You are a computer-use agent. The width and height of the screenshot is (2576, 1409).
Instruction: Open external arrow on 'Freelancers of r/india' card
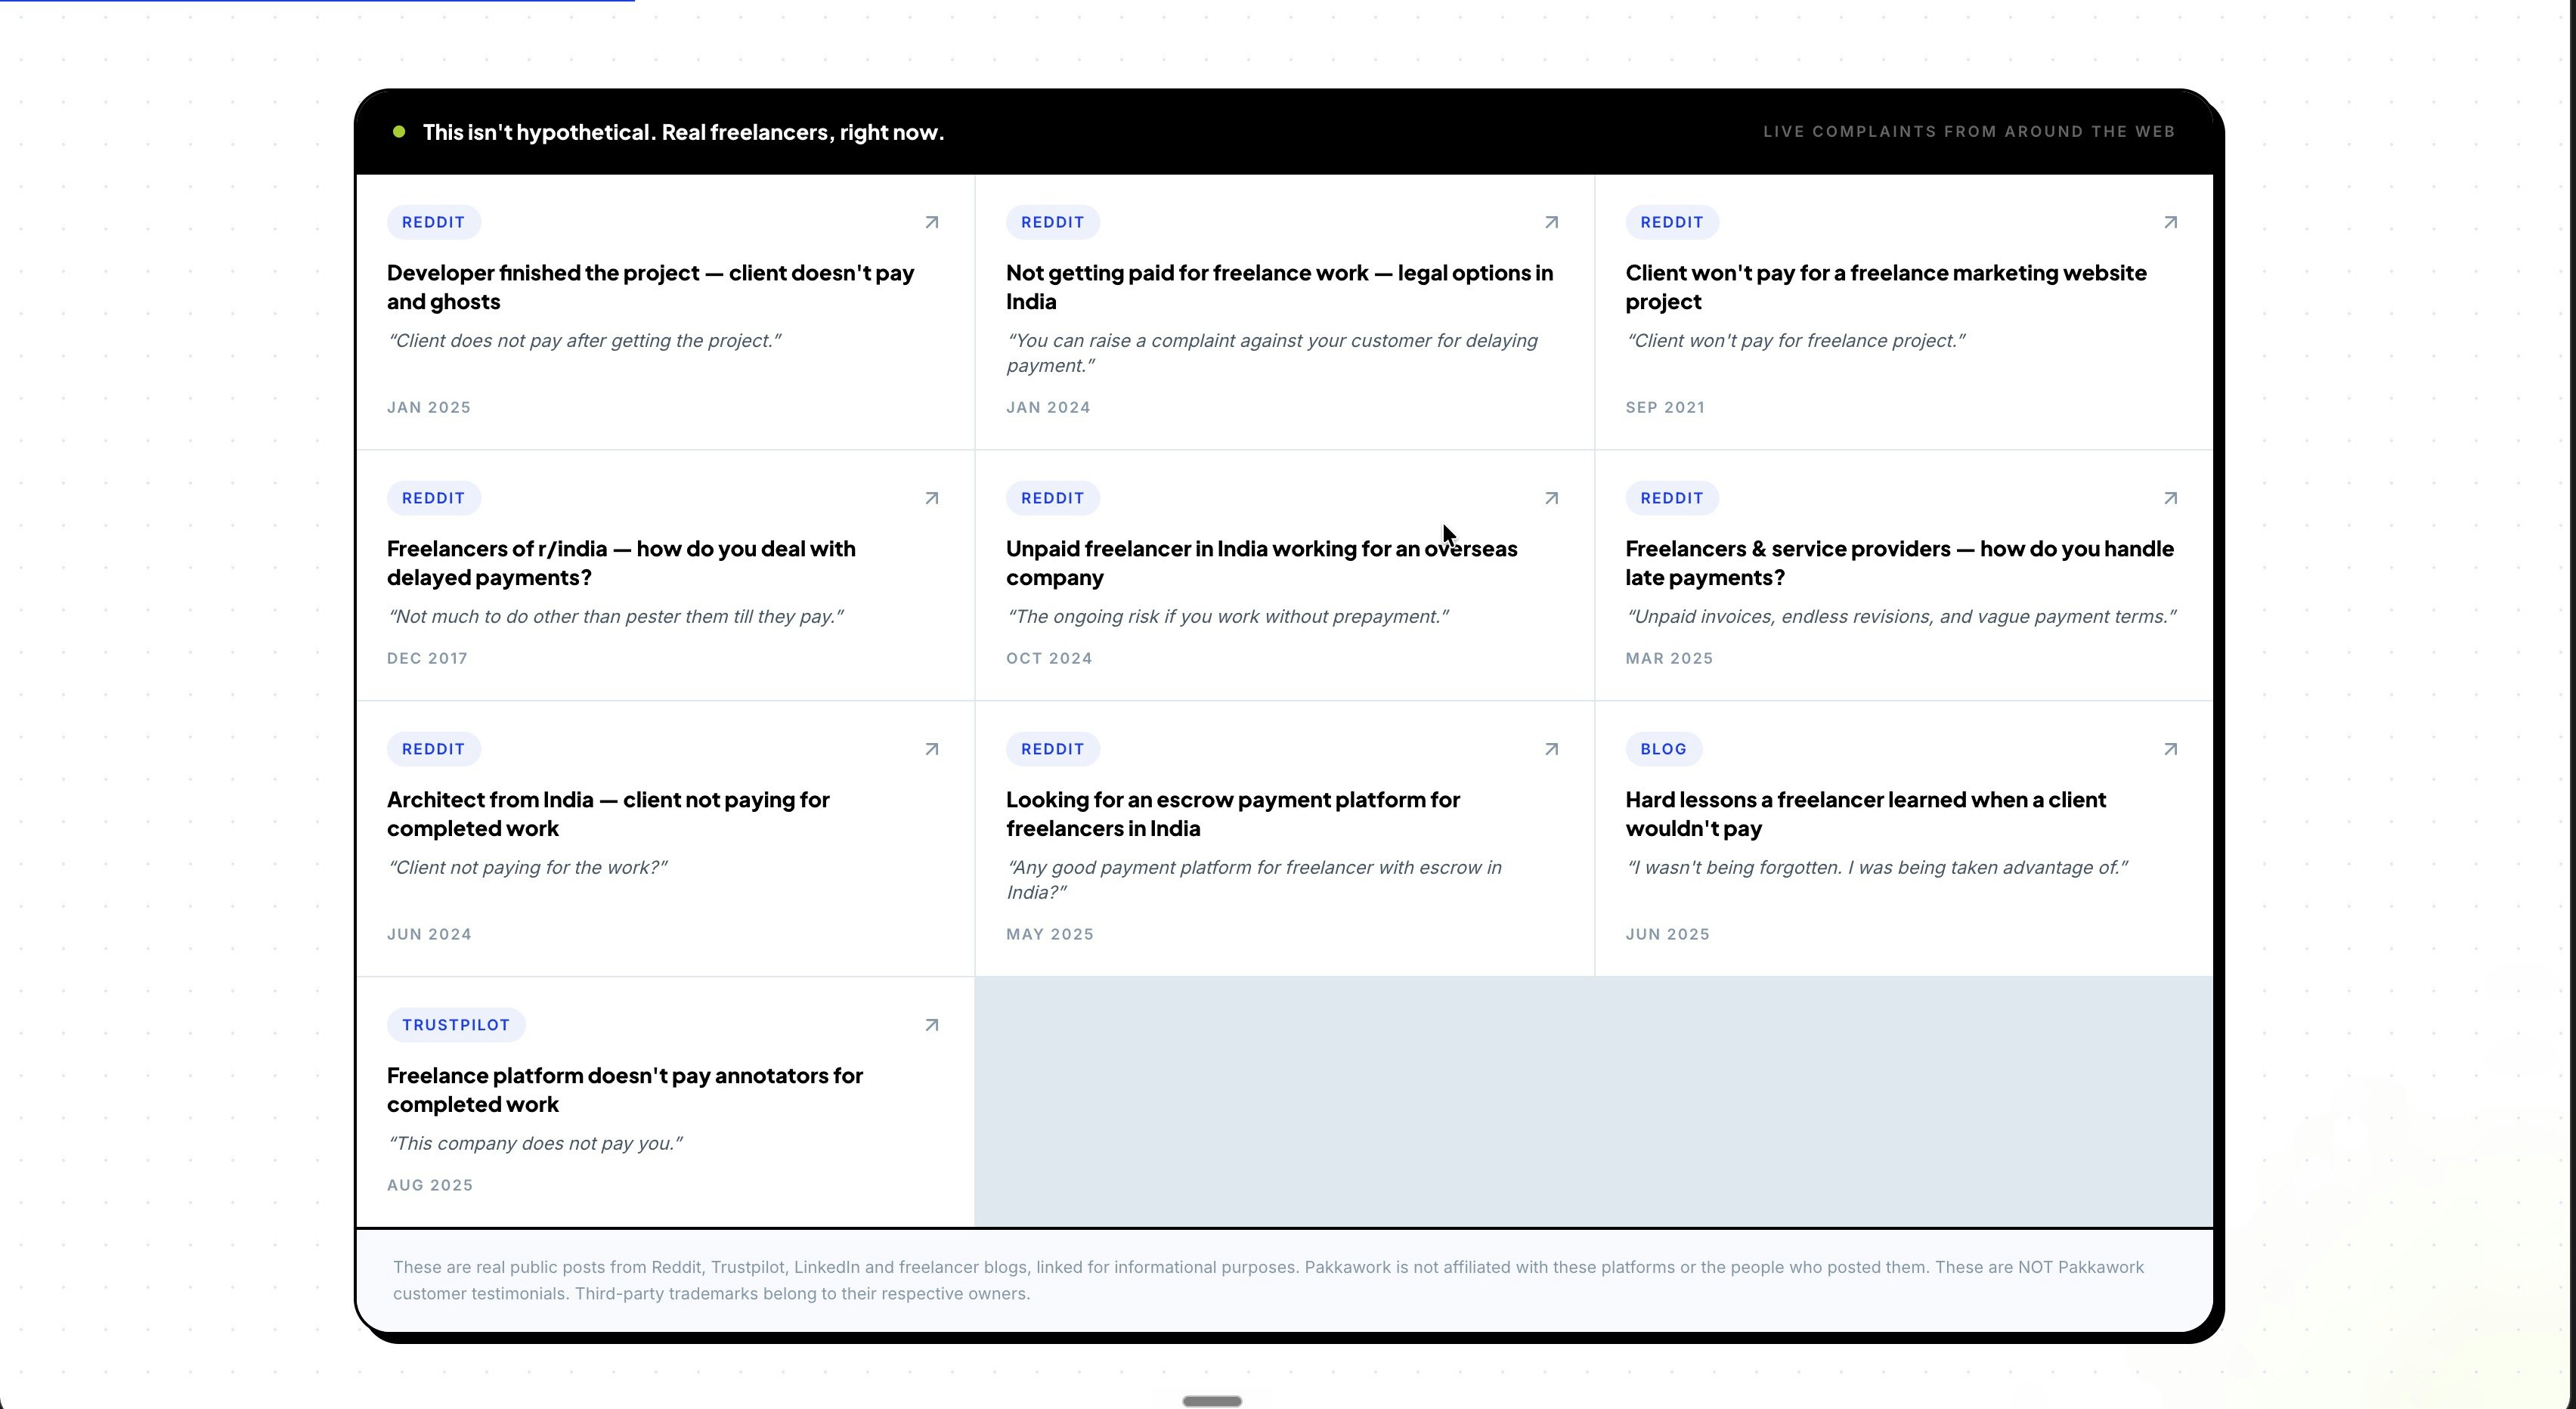pos(932,498)
